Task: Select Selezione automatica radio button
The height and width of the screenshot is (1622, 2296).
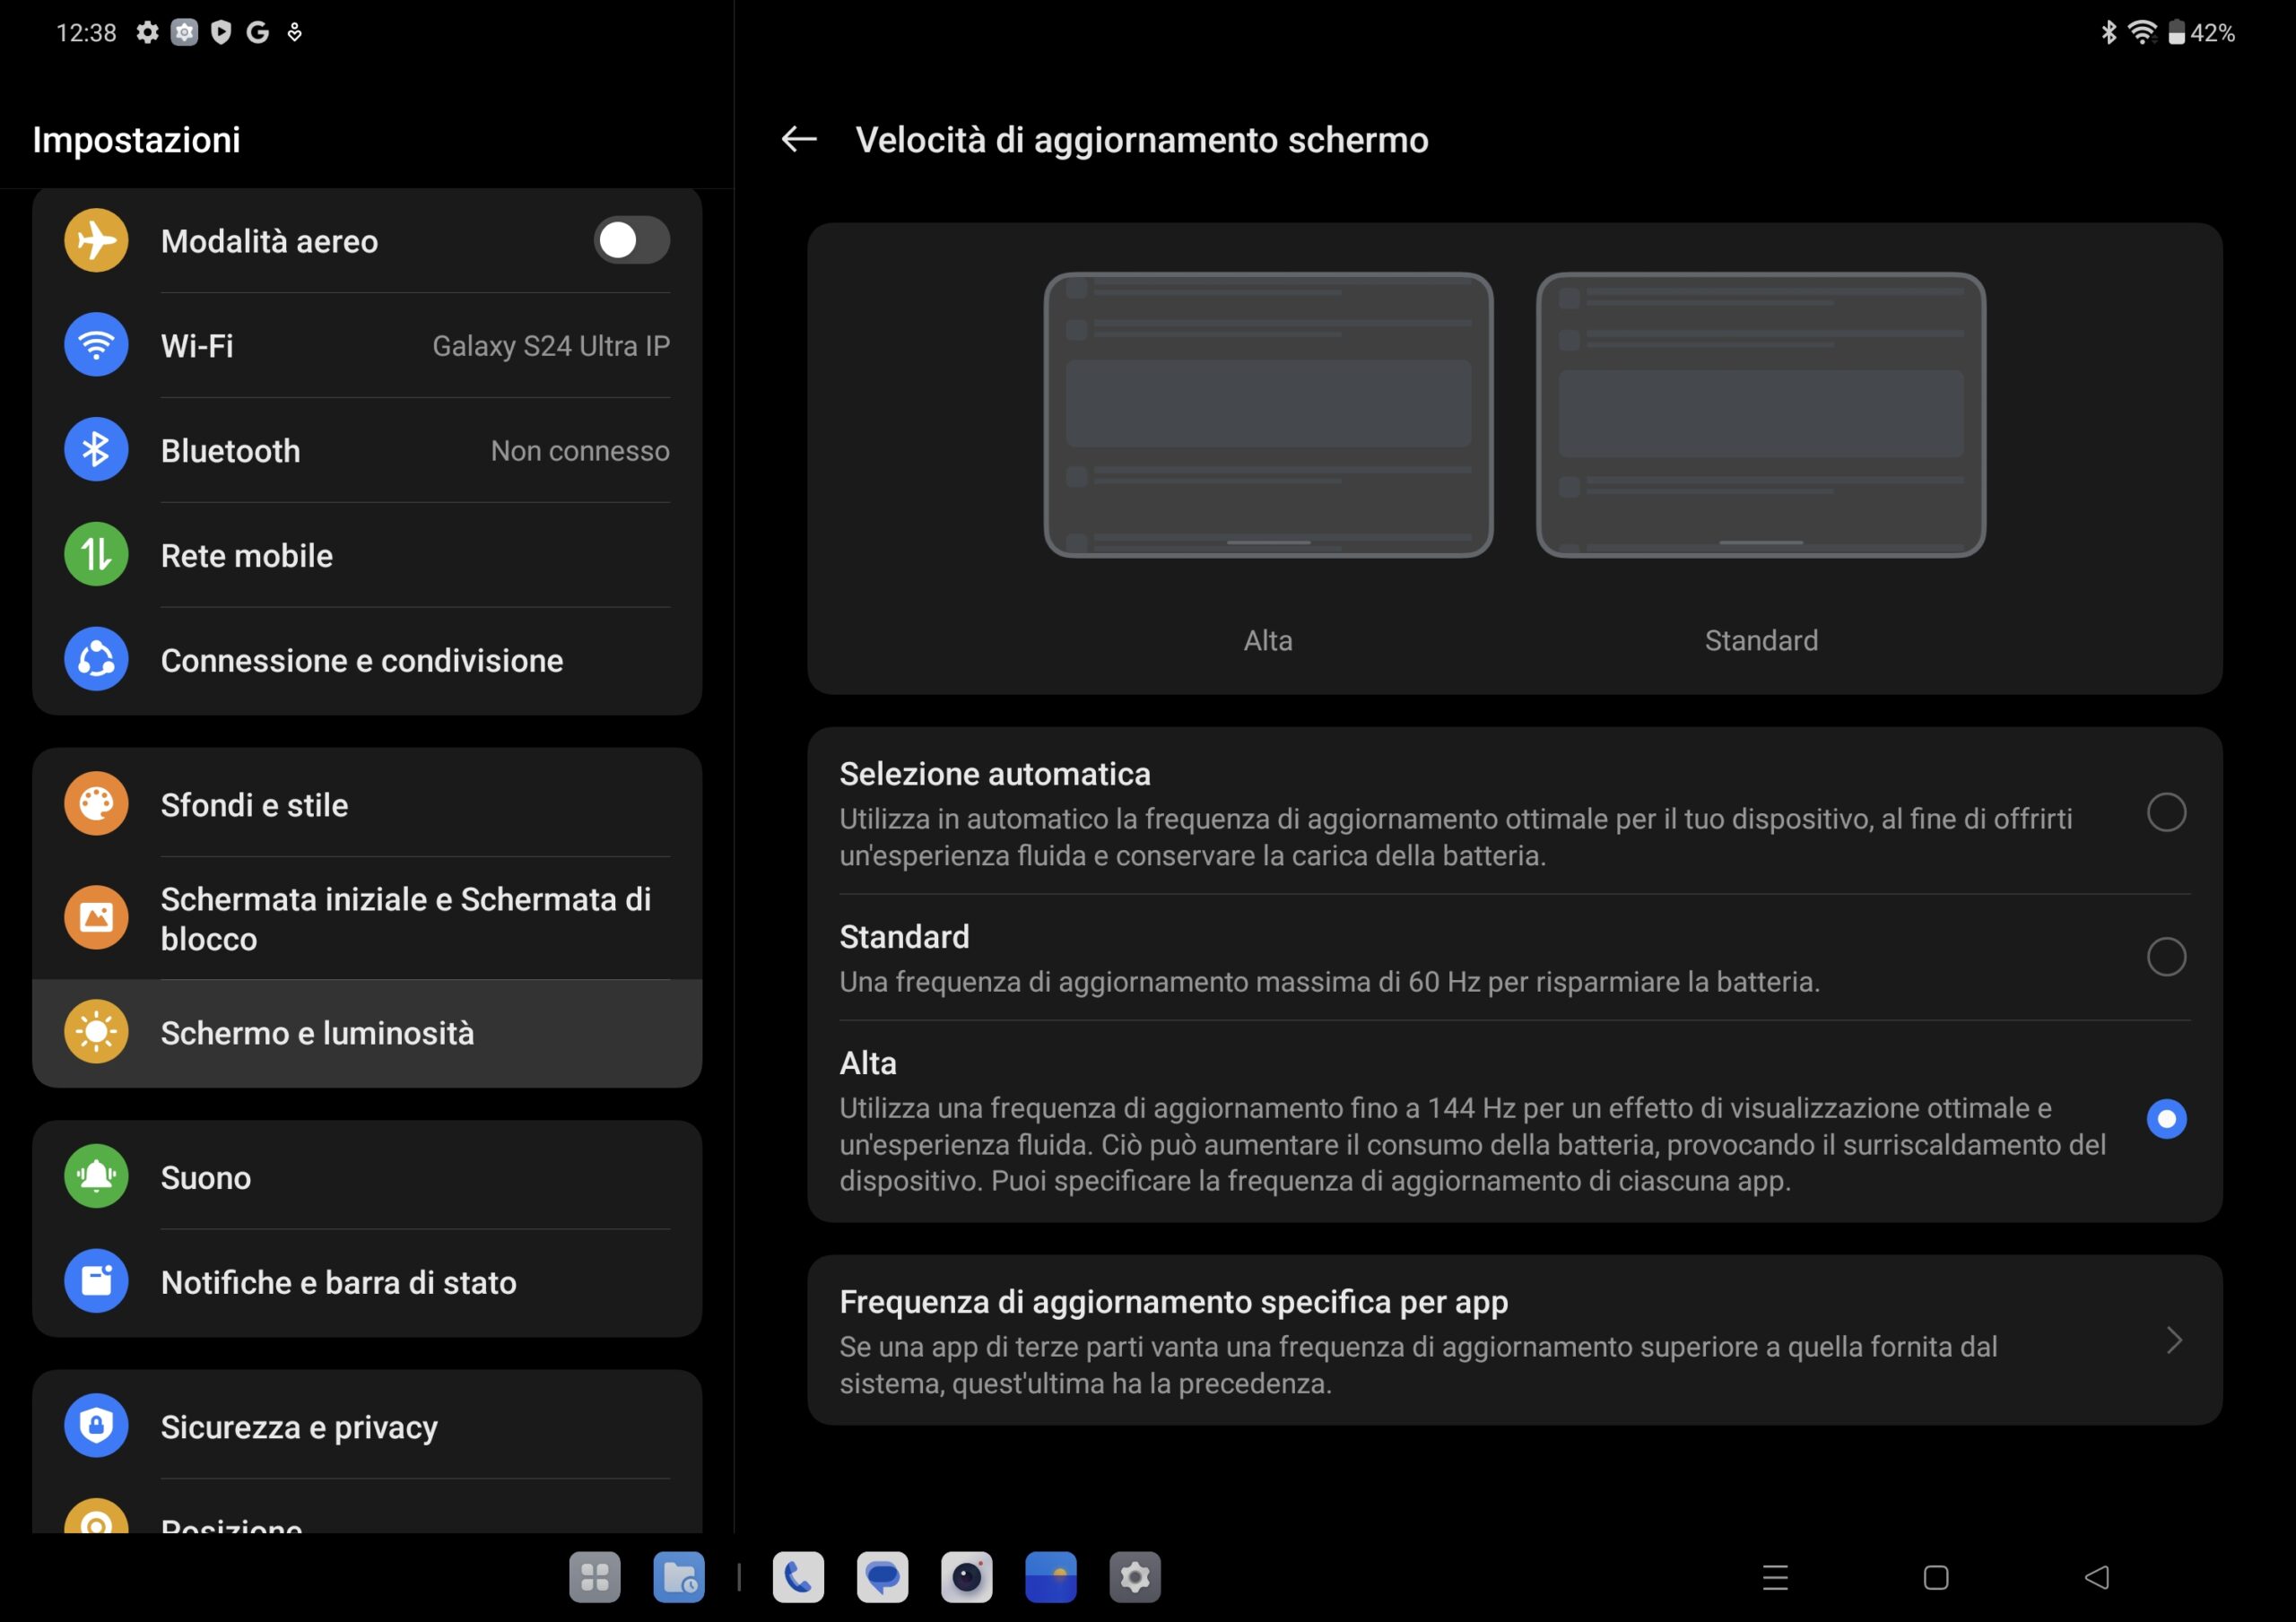Action: [2165, 812]
